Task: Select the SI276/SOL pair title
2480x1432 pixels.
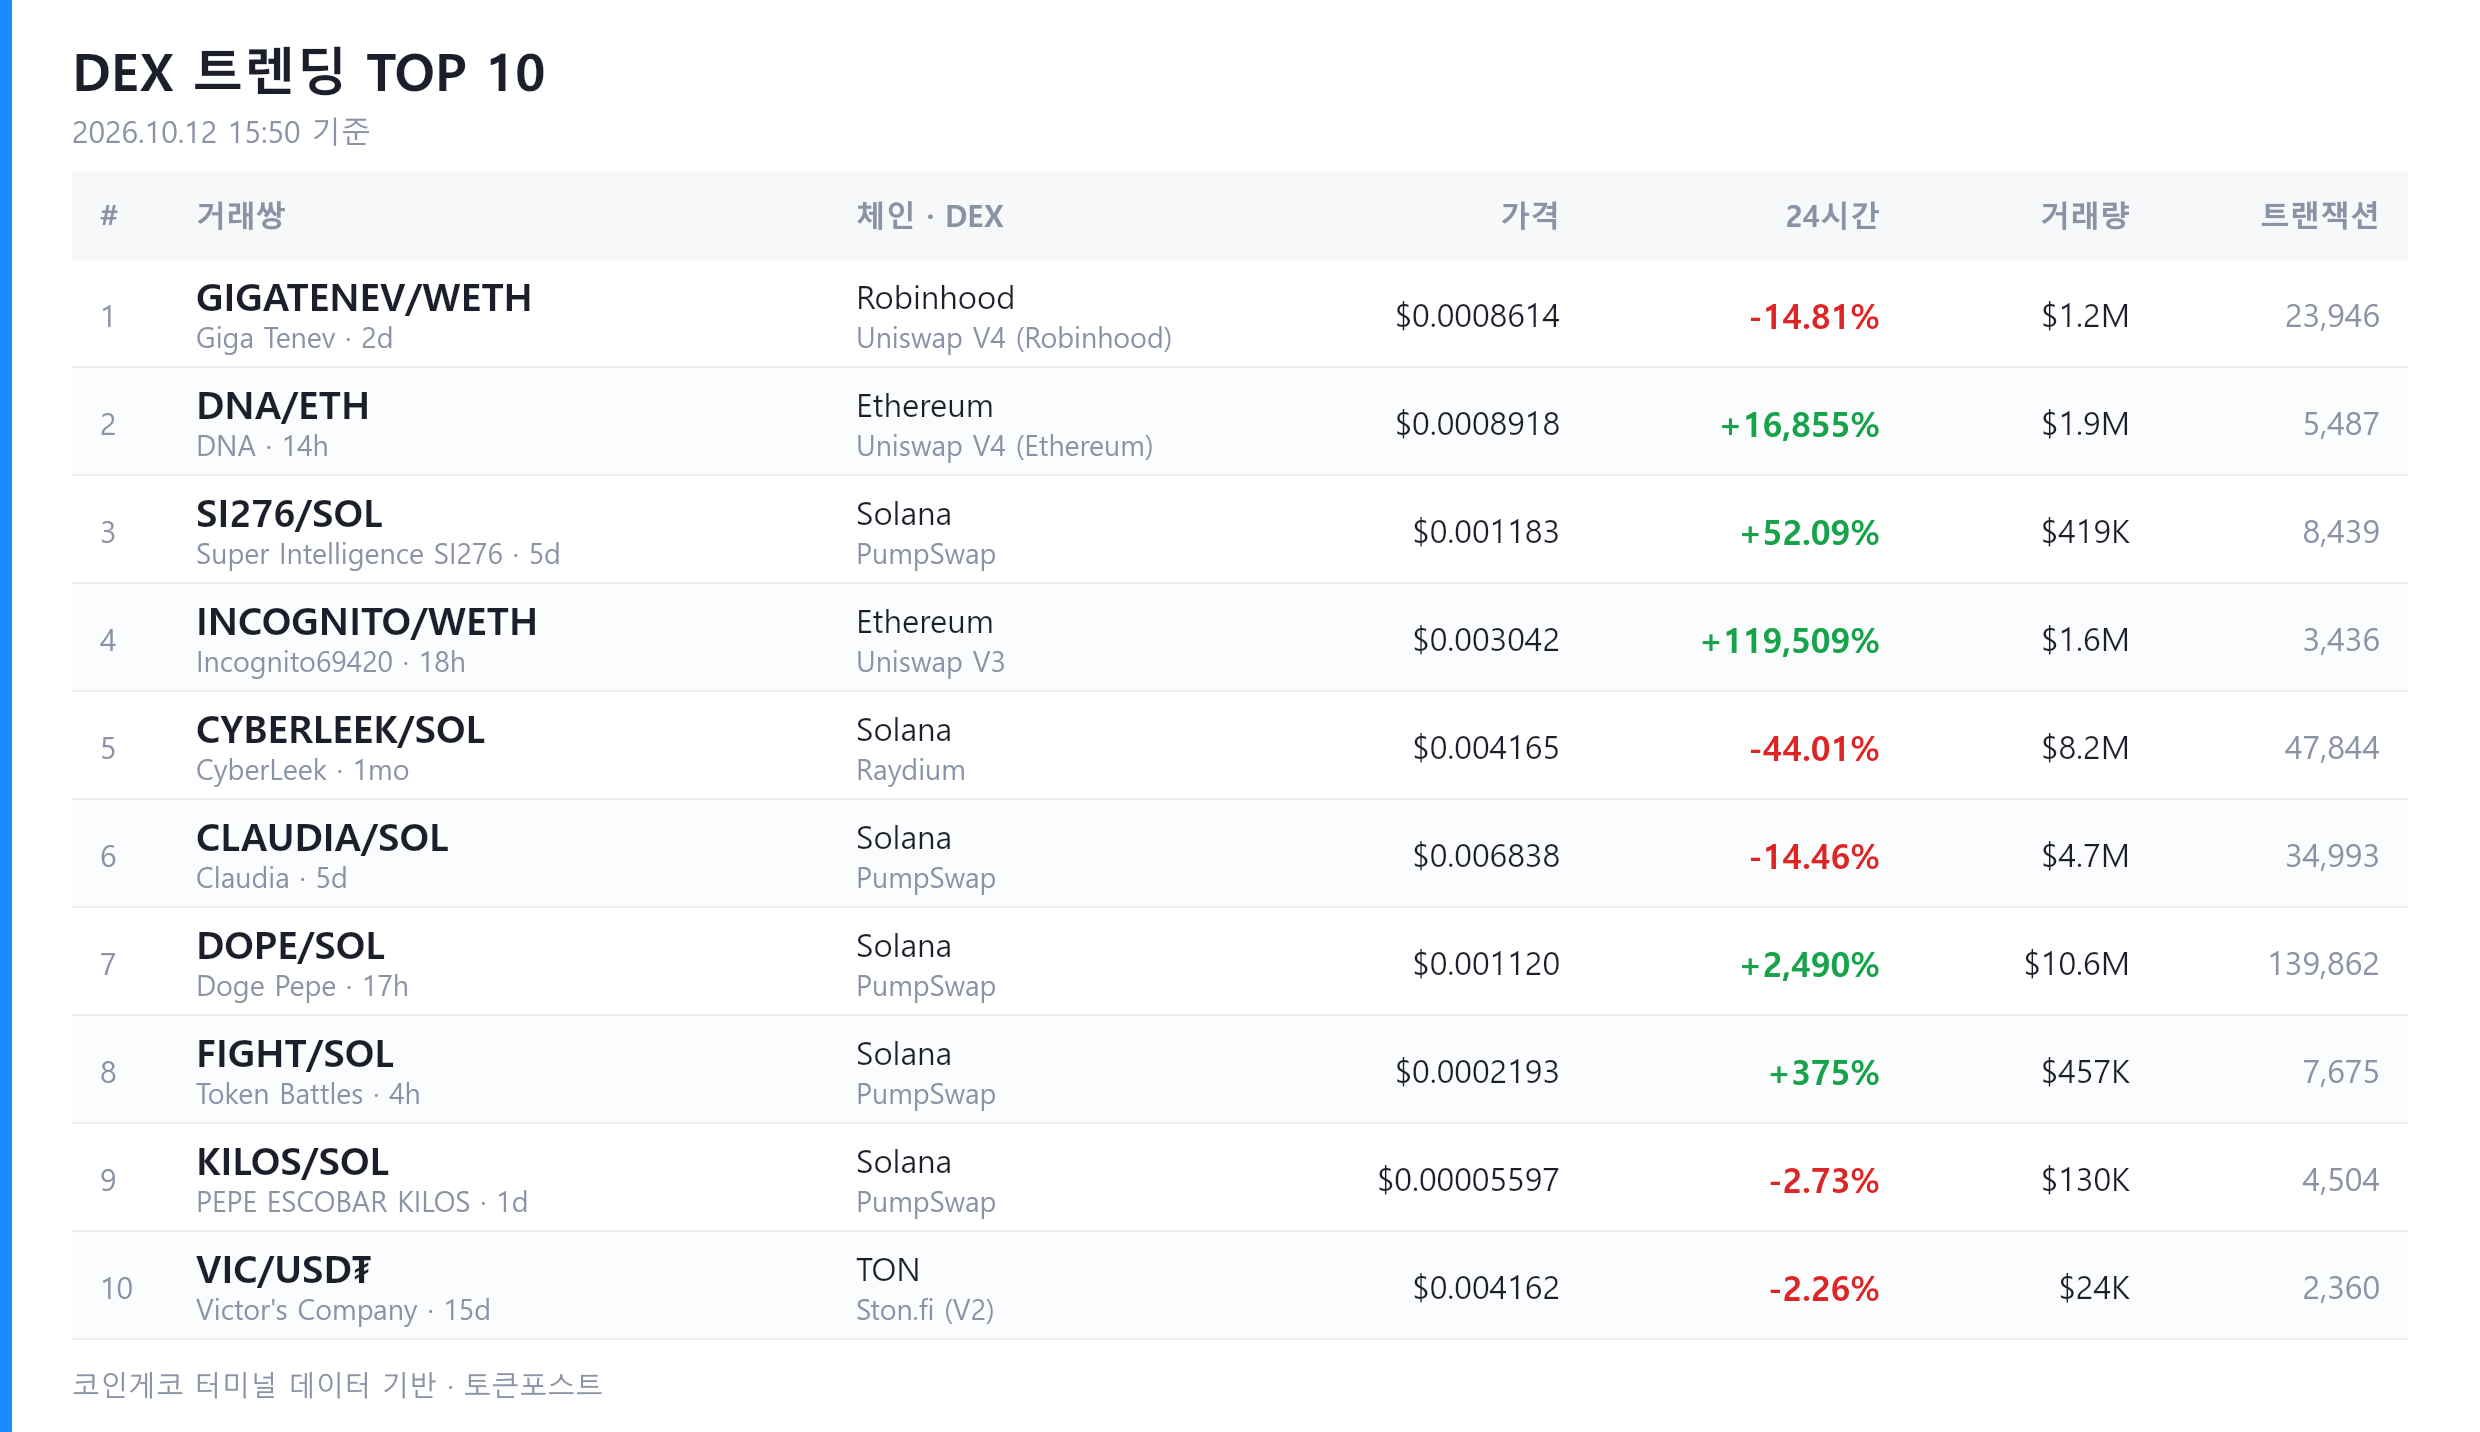Action: coord(289,514)
